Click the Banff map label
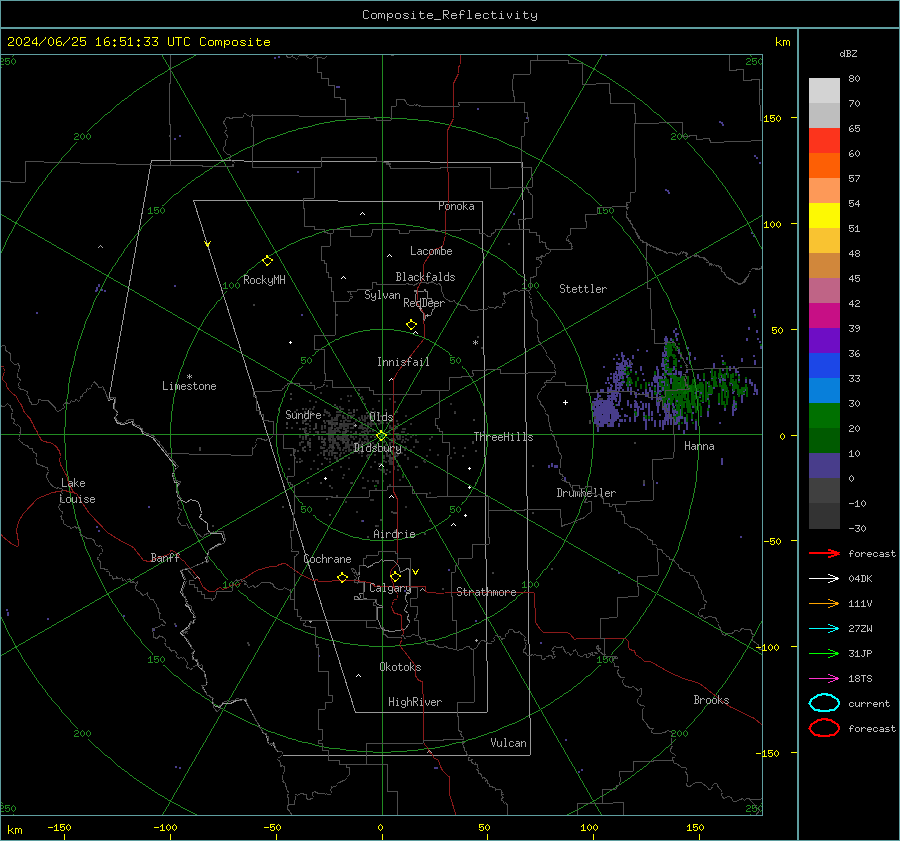This screenshot has height=841, width=900. [x=165, y=557]
